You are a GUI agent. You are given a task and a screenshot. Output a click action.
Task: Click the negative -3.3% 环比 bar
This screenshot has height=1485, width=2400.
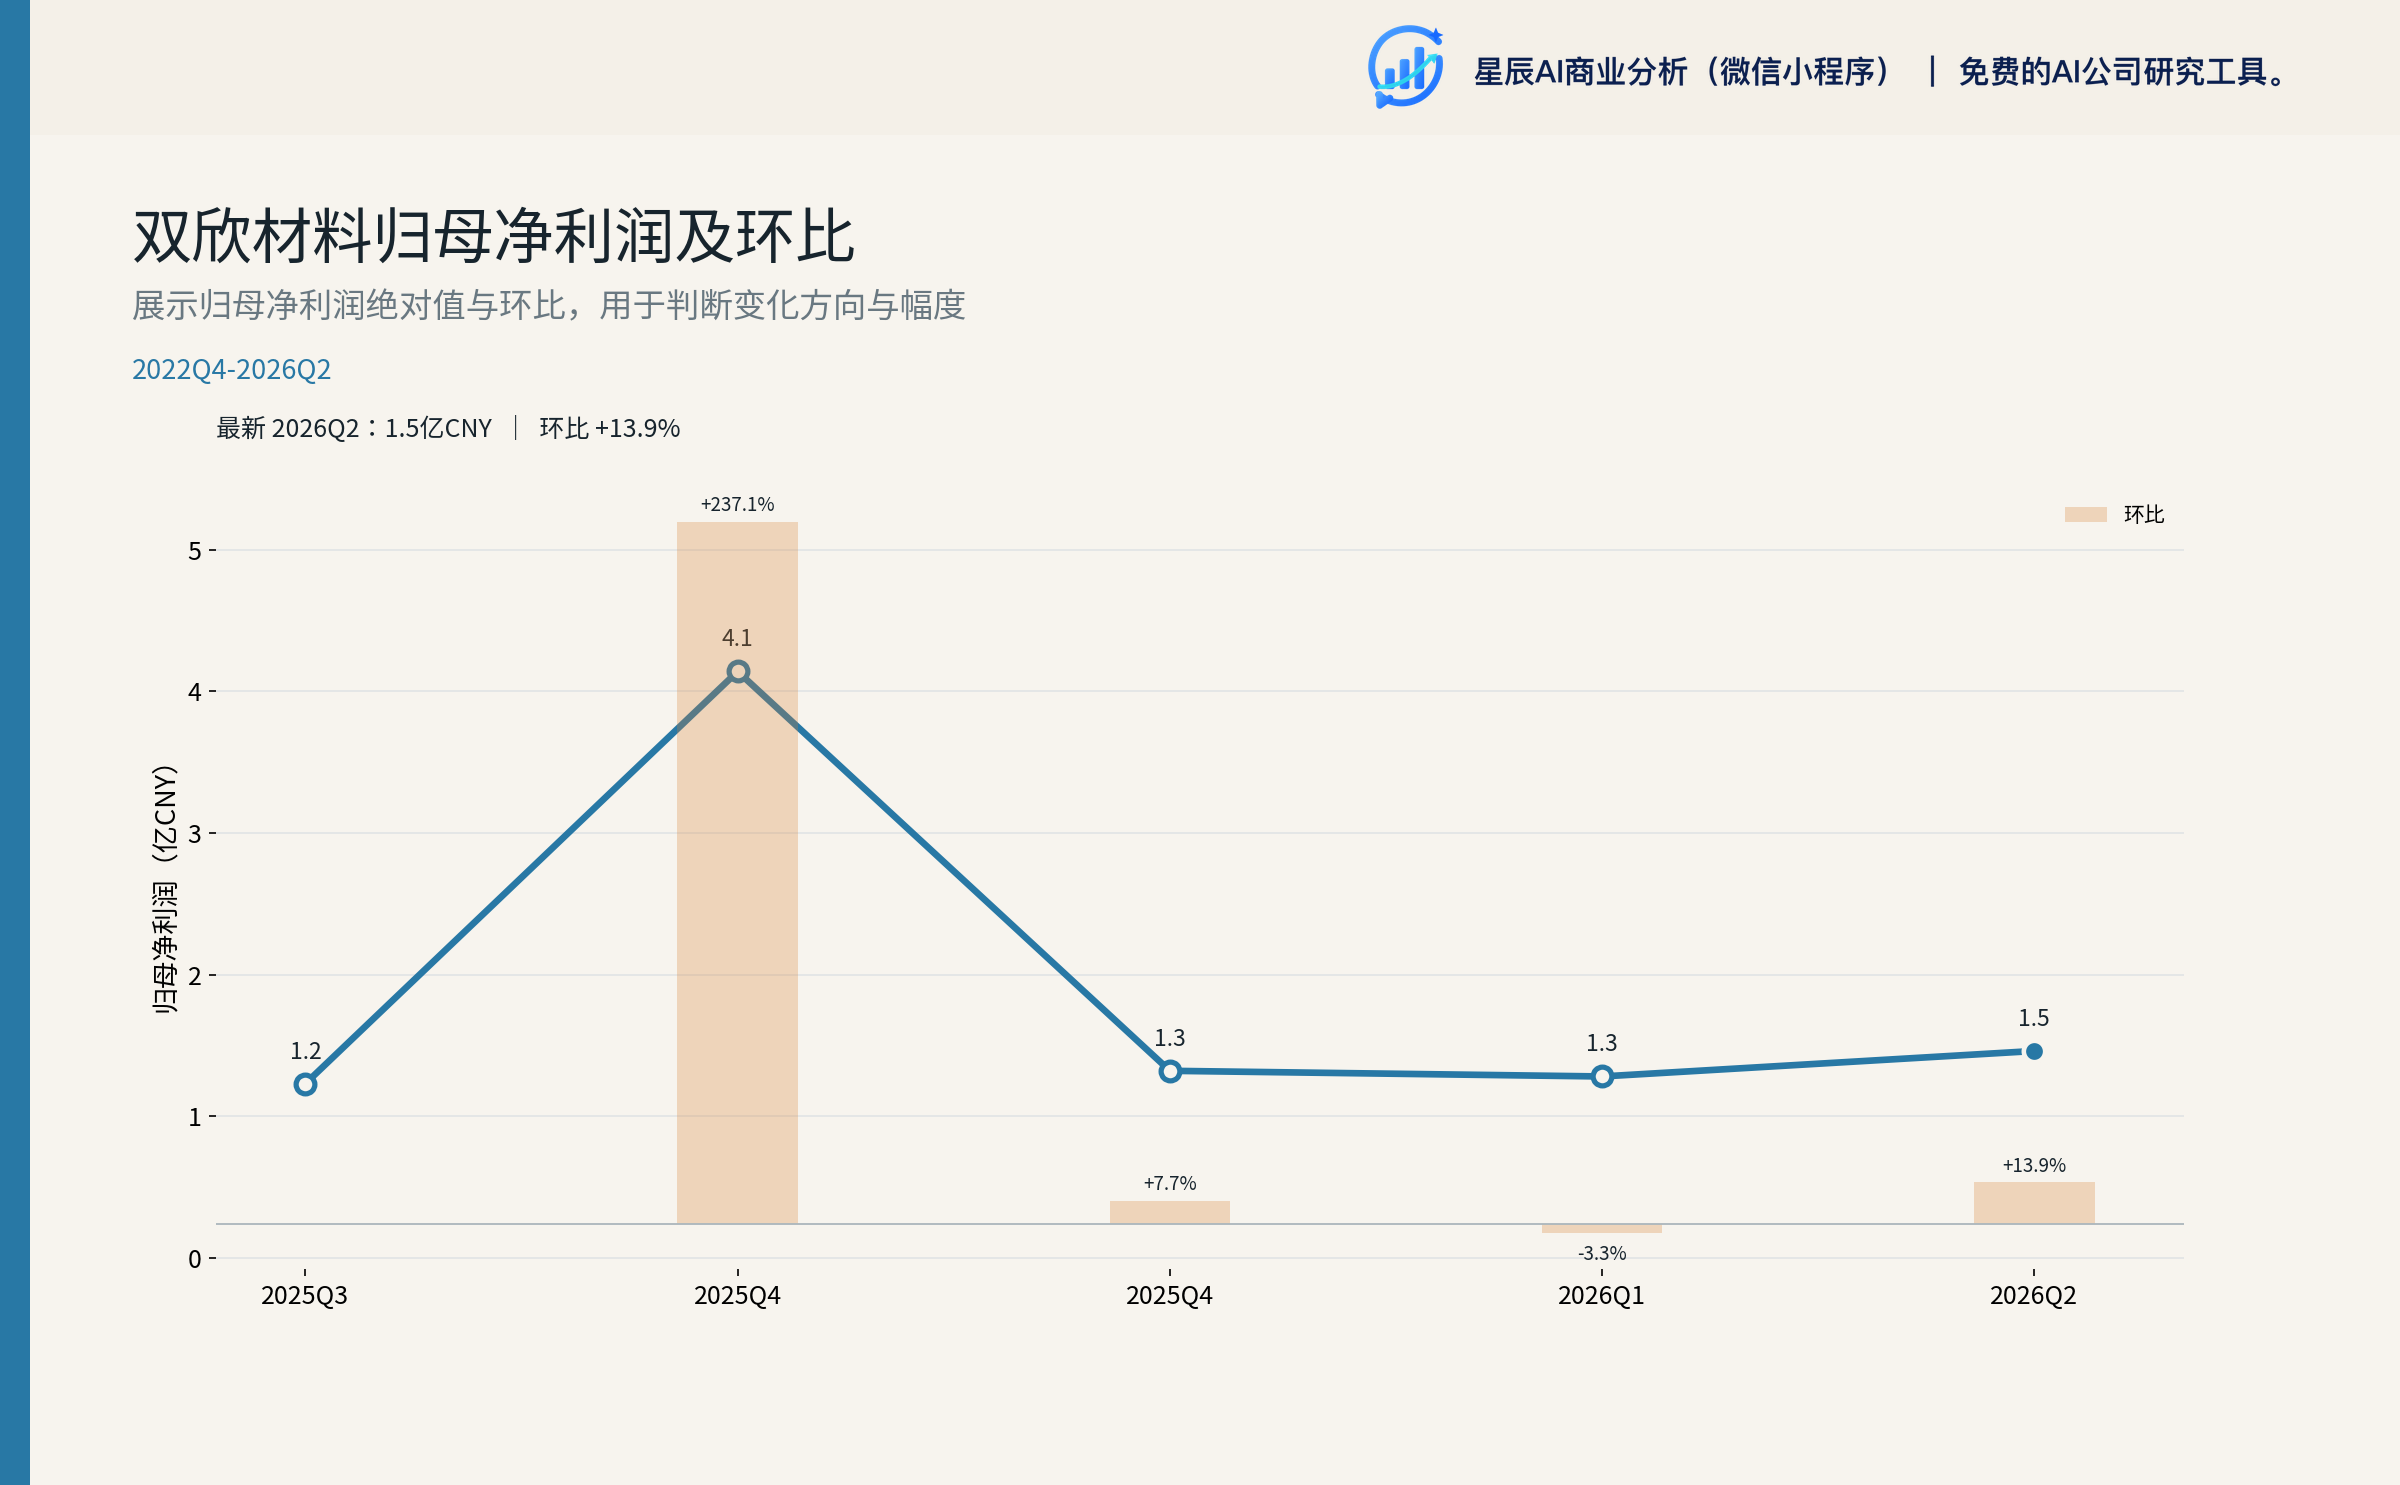[1602, 1228]
